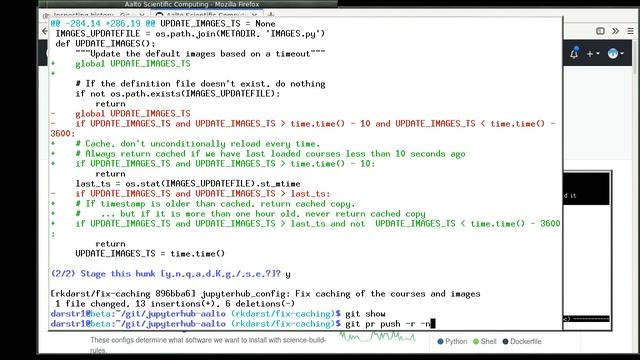Click 'last_ts = os.stat(IMAGES_UPDATEFILE).st_mtime' line

point(188,184)
